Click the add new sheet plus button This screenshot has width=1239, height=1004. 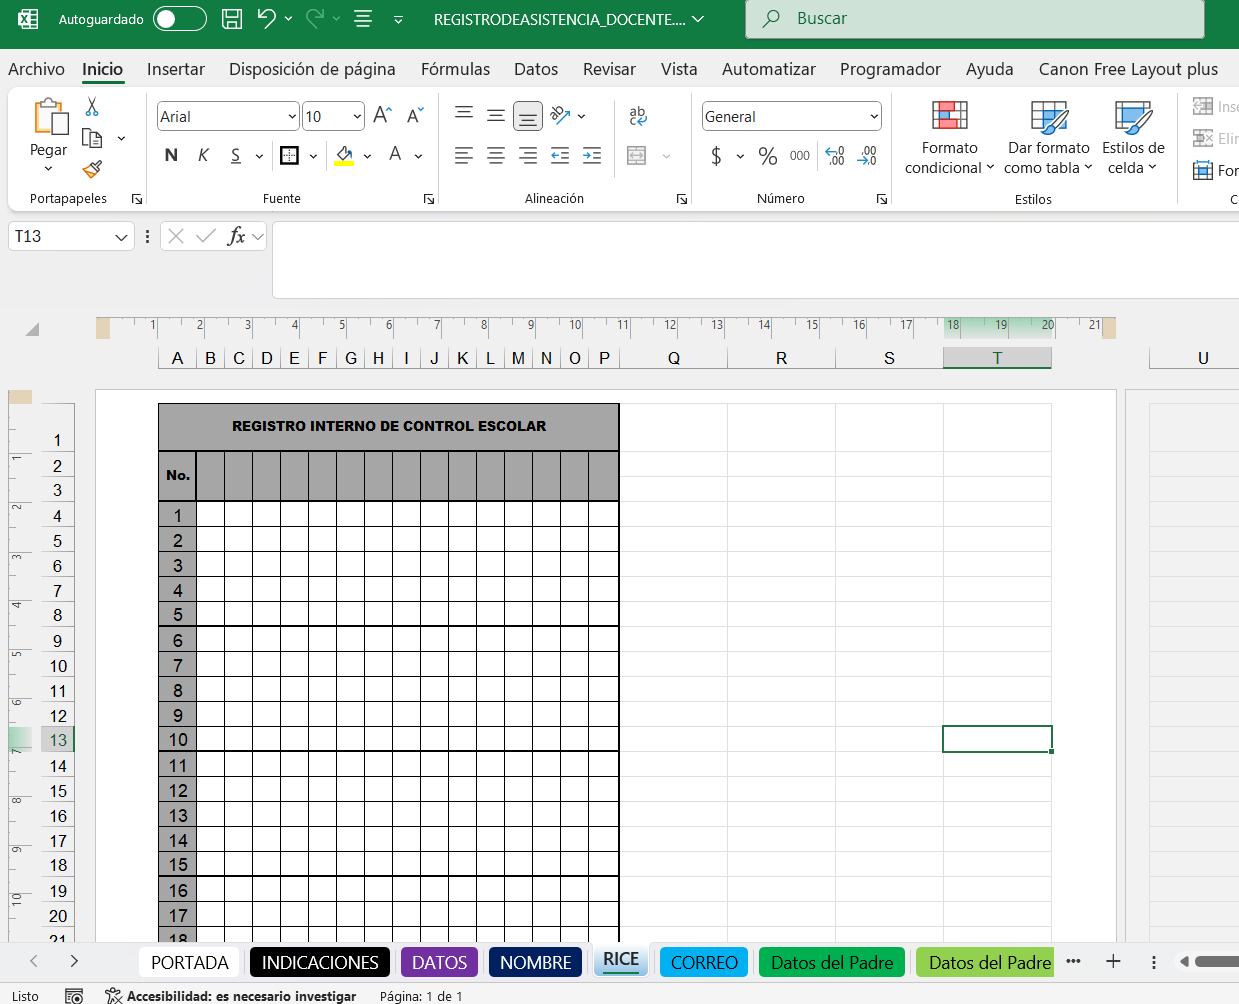[1113, 961]
